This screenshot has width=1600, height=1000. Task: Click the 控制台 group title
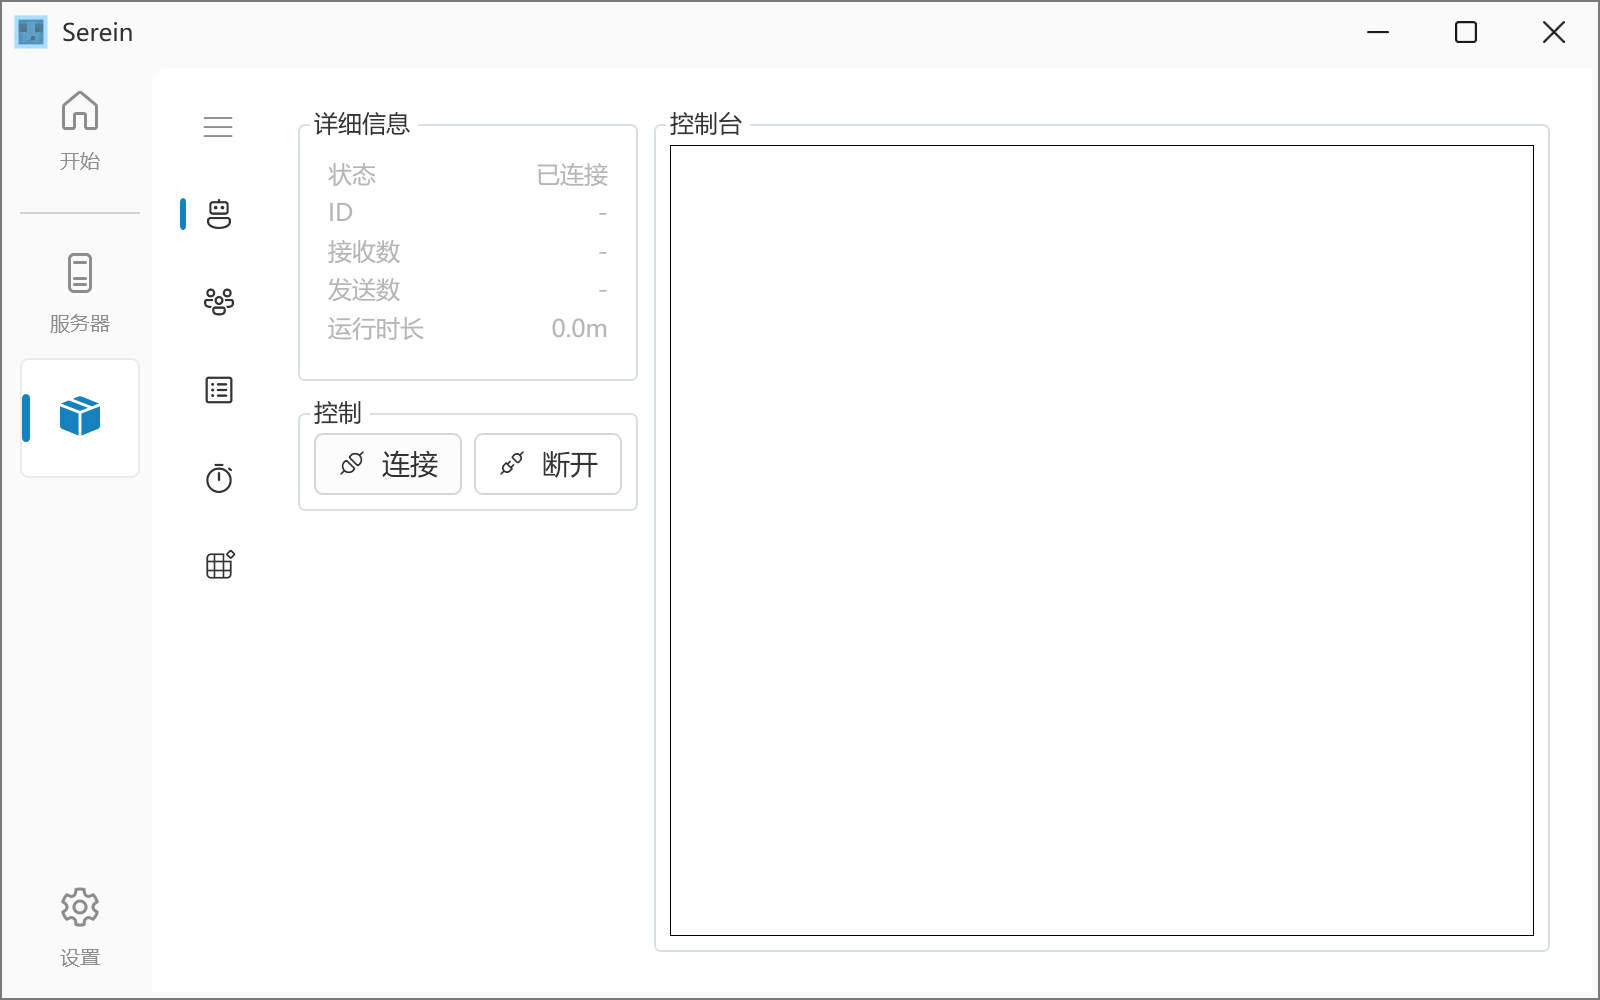tap(706, 124)
